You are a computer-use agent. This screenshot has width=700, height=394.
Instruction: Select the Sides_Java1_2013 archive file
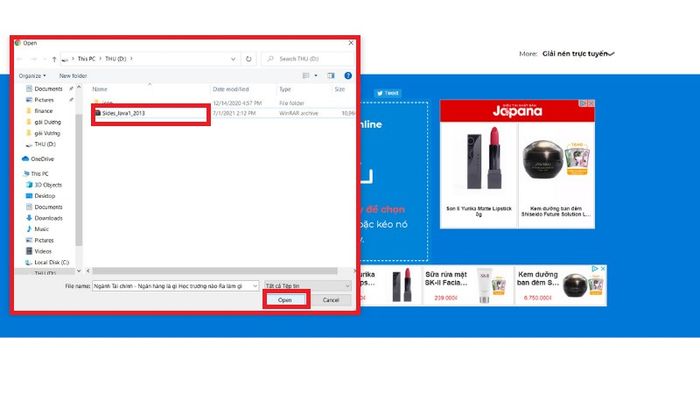coord(123,113)
